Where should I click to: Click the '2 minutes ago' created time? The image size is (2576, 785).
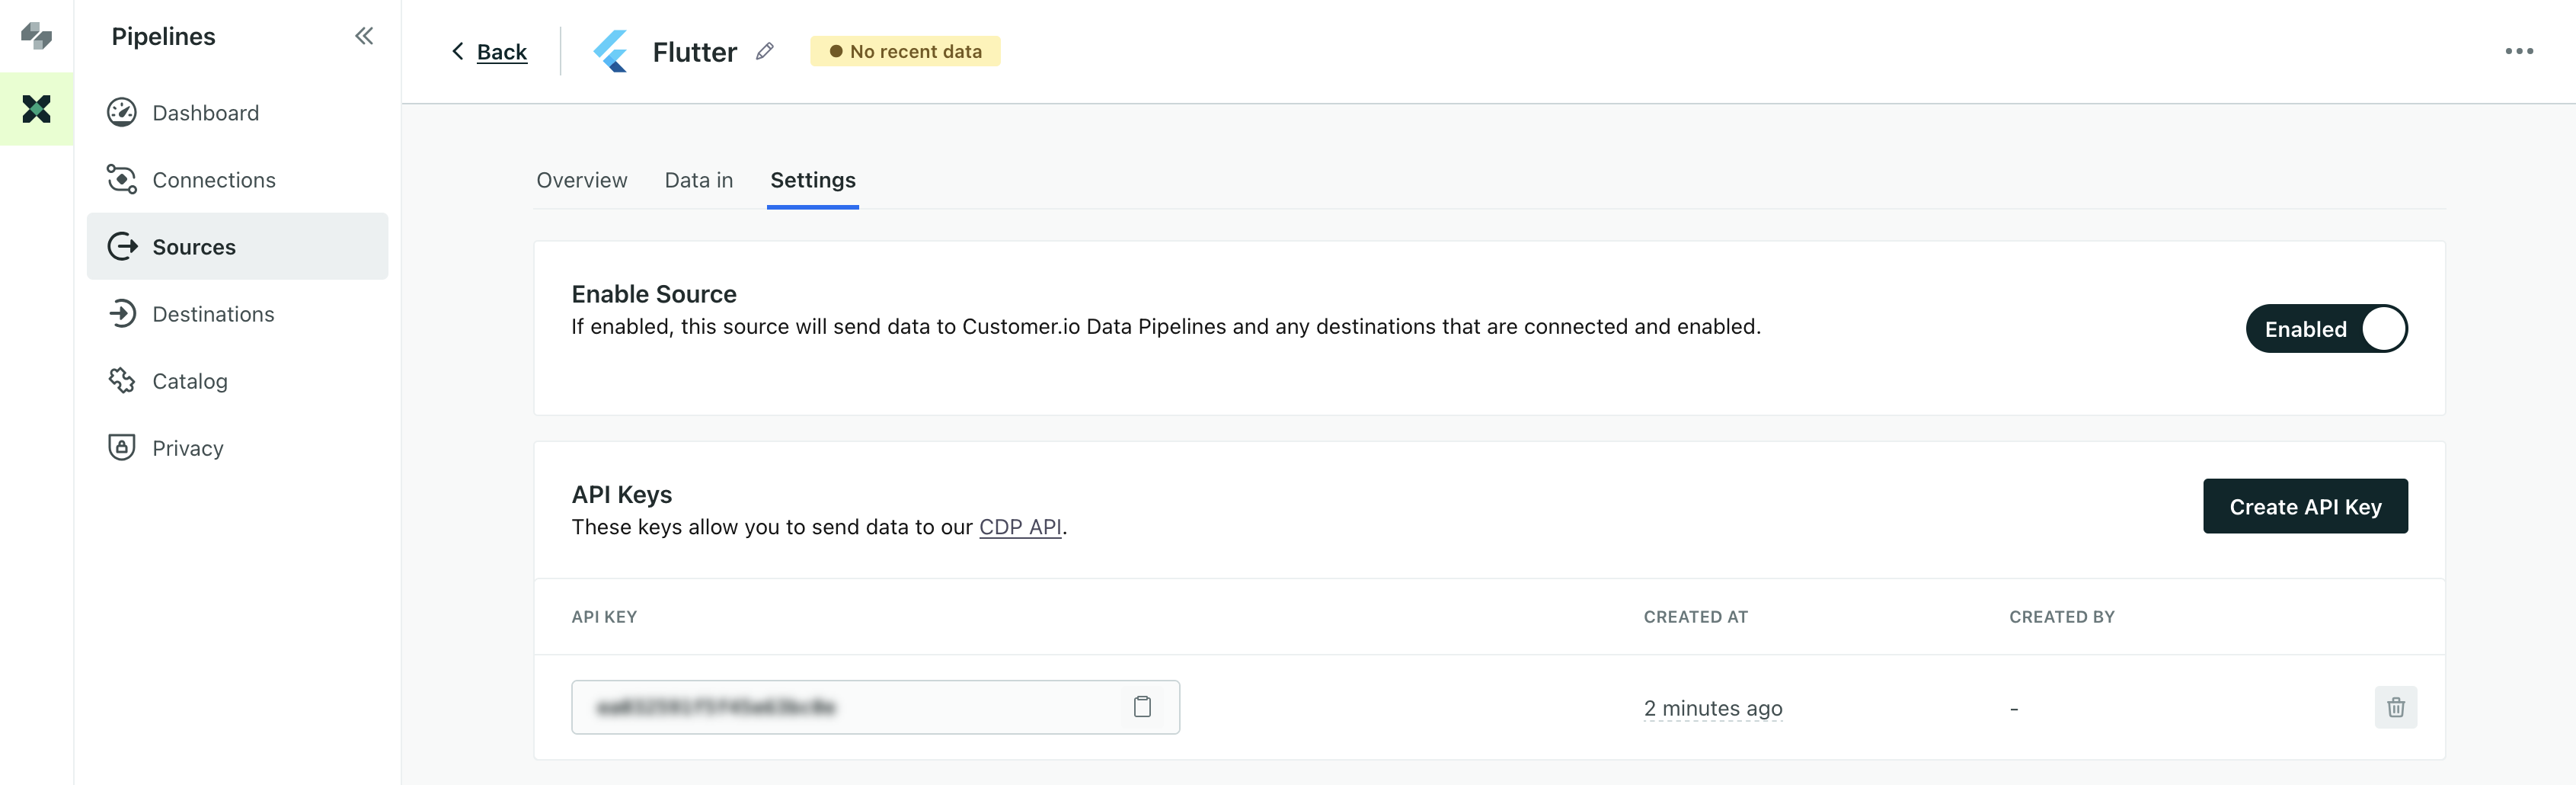click(x=1713, y=709)
